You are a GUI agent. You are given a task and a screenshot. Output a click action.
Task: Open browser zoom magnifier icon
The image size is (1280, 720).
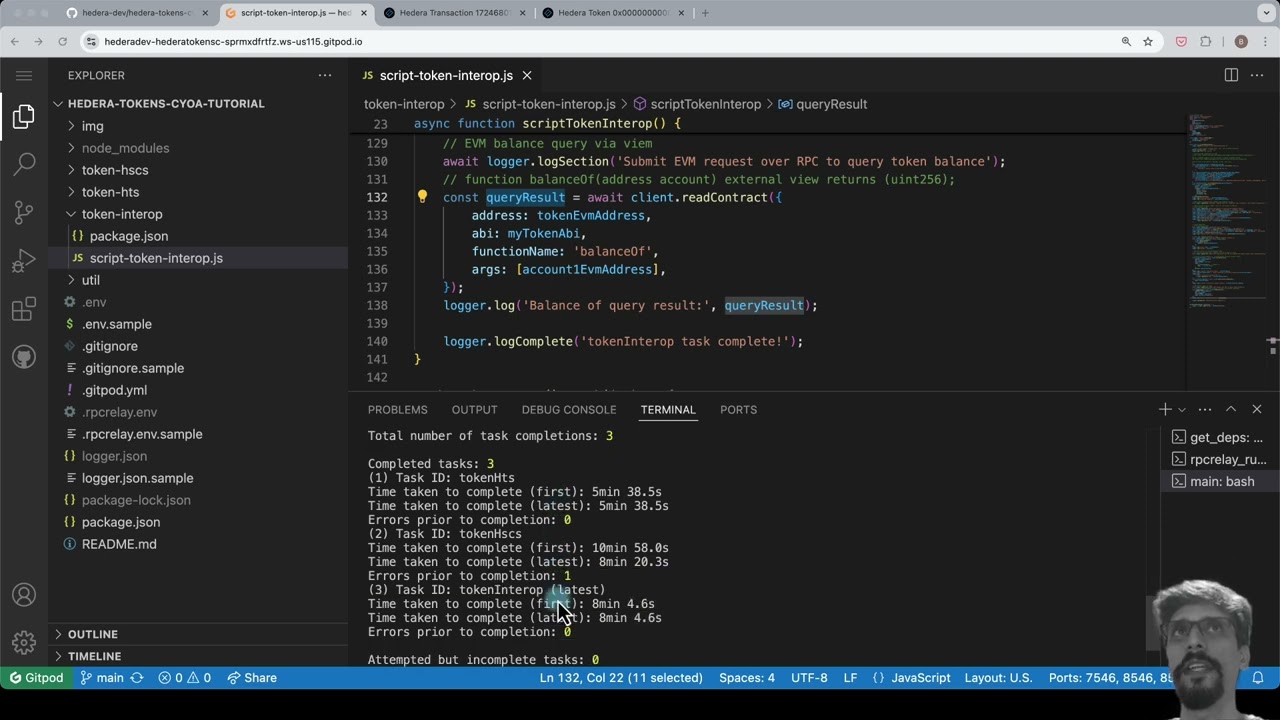[1126, 41]
